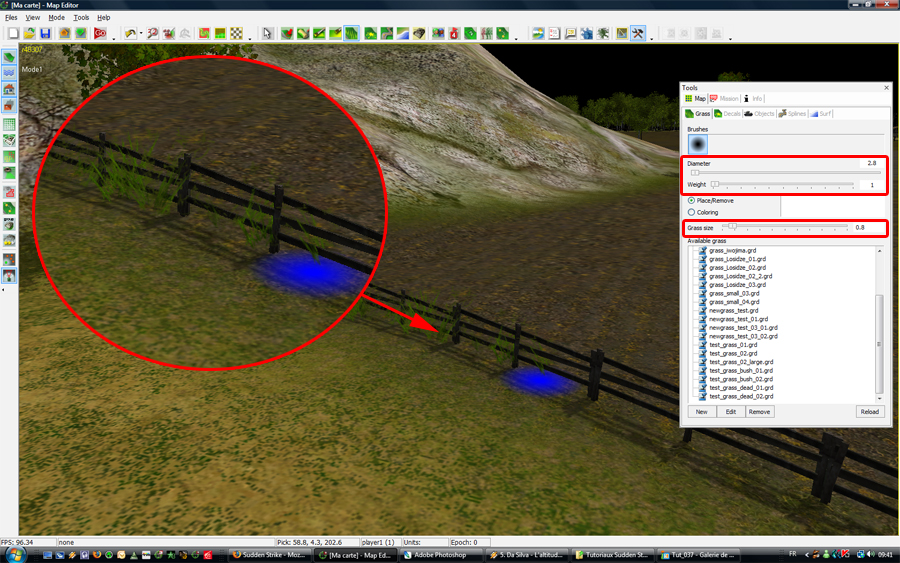Click the Diameter slider handle
The image size is (900, 563).
[695, 172]
